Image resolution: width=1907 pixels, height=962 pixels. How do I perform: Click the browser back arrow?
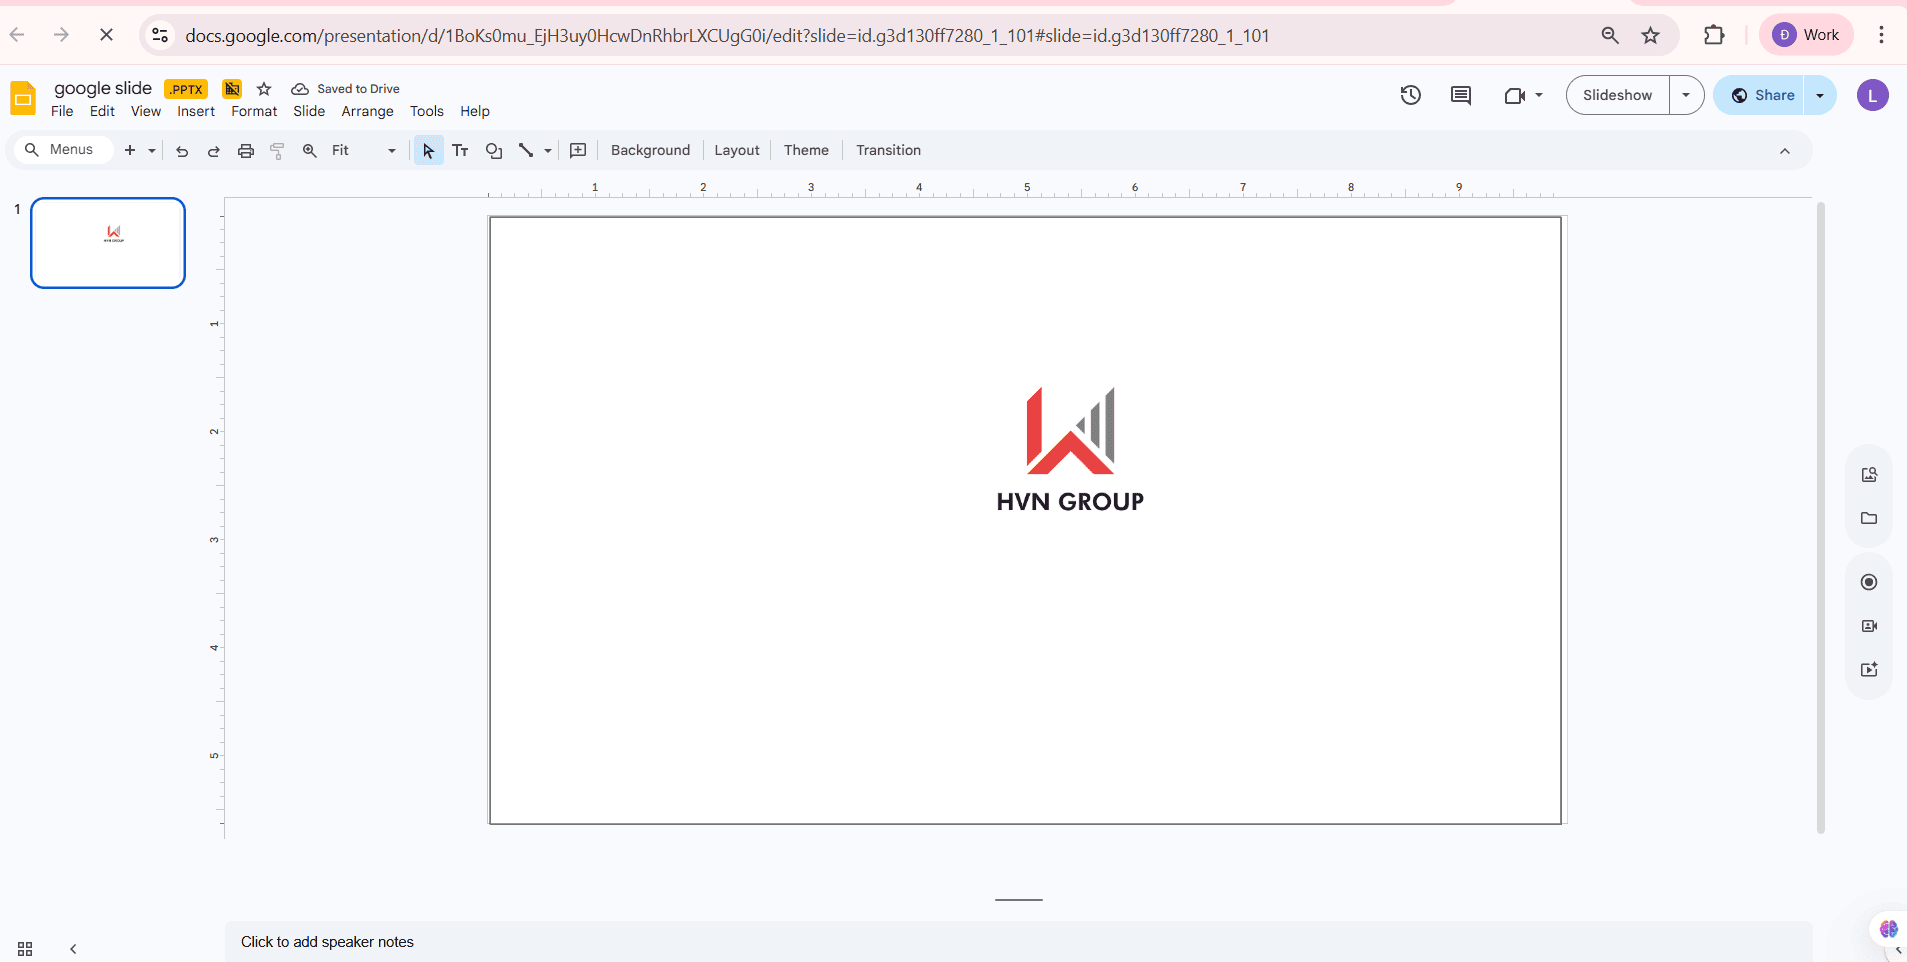17,35
